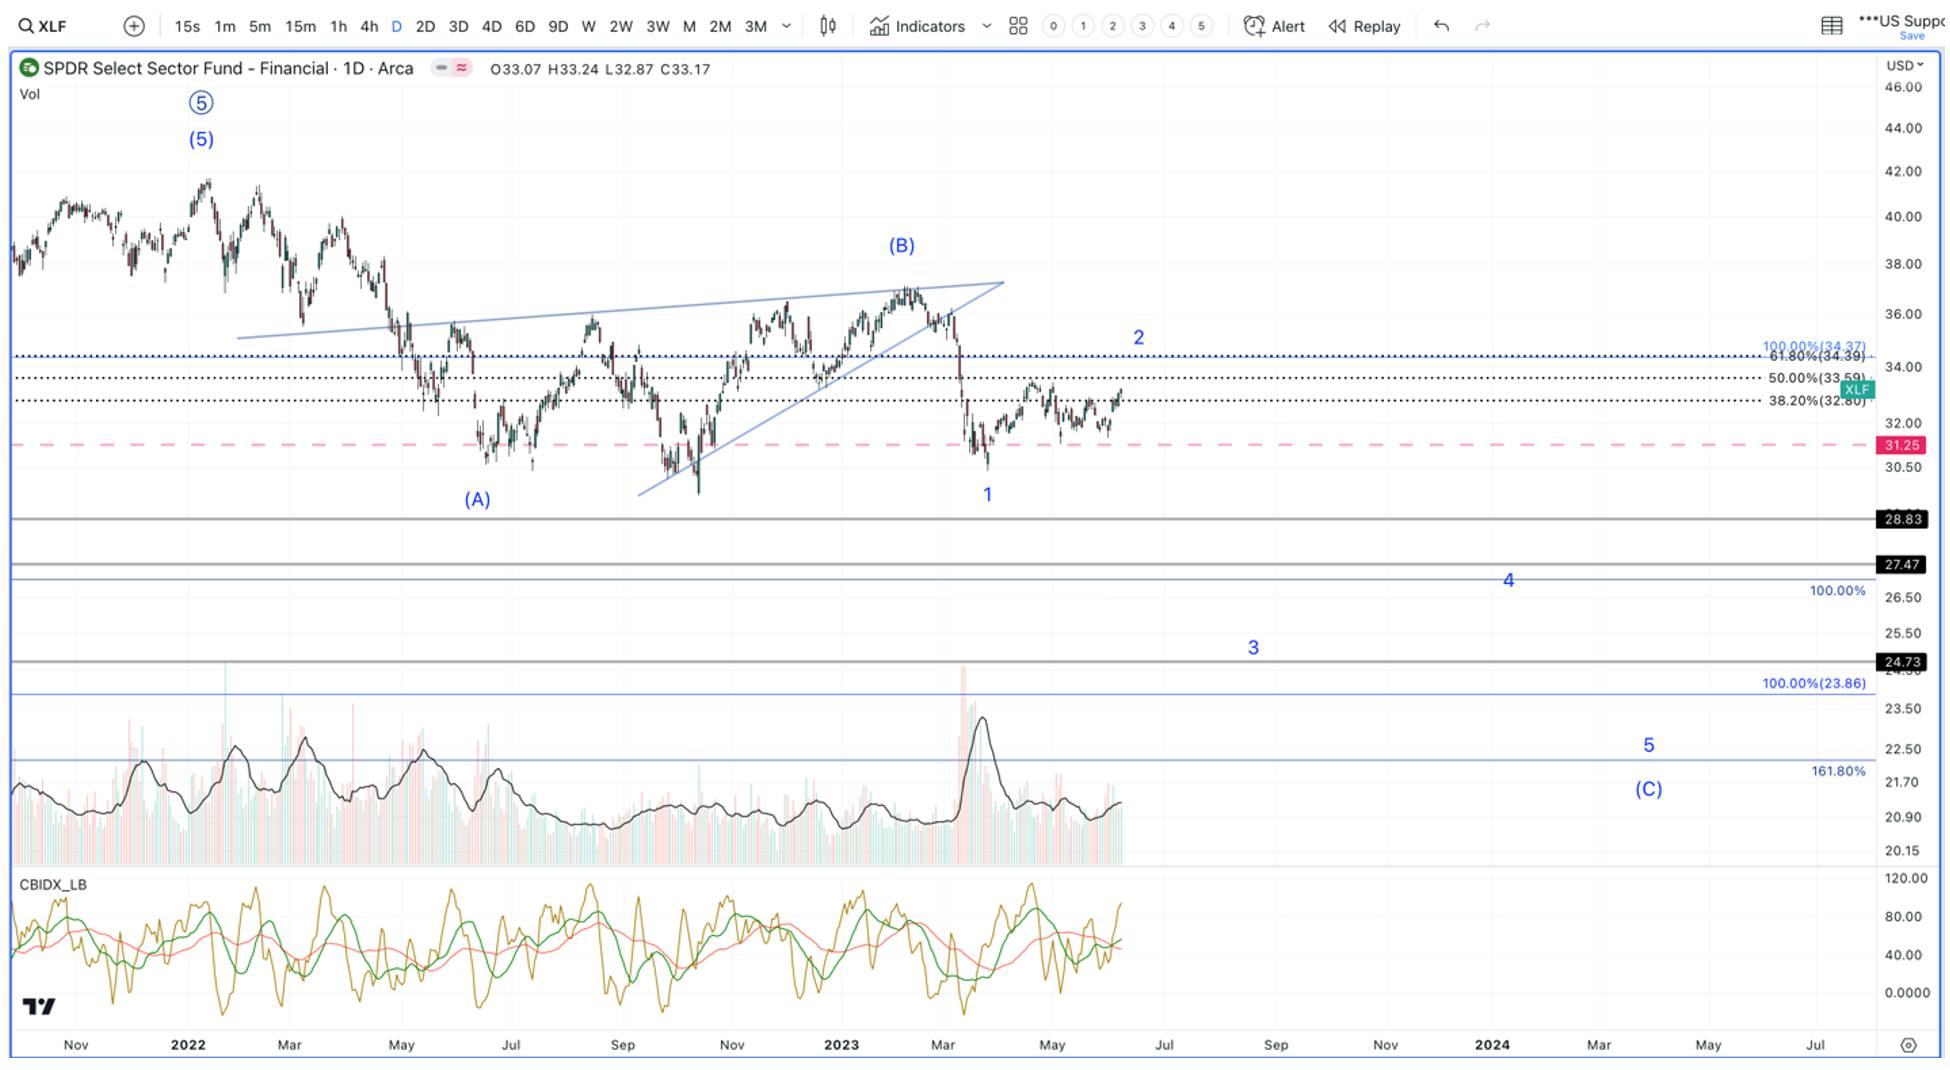This screenshot has width=1950, height=1070.
Task: Open chart settings gear at bottom right
Action: coord(1909,1045)
